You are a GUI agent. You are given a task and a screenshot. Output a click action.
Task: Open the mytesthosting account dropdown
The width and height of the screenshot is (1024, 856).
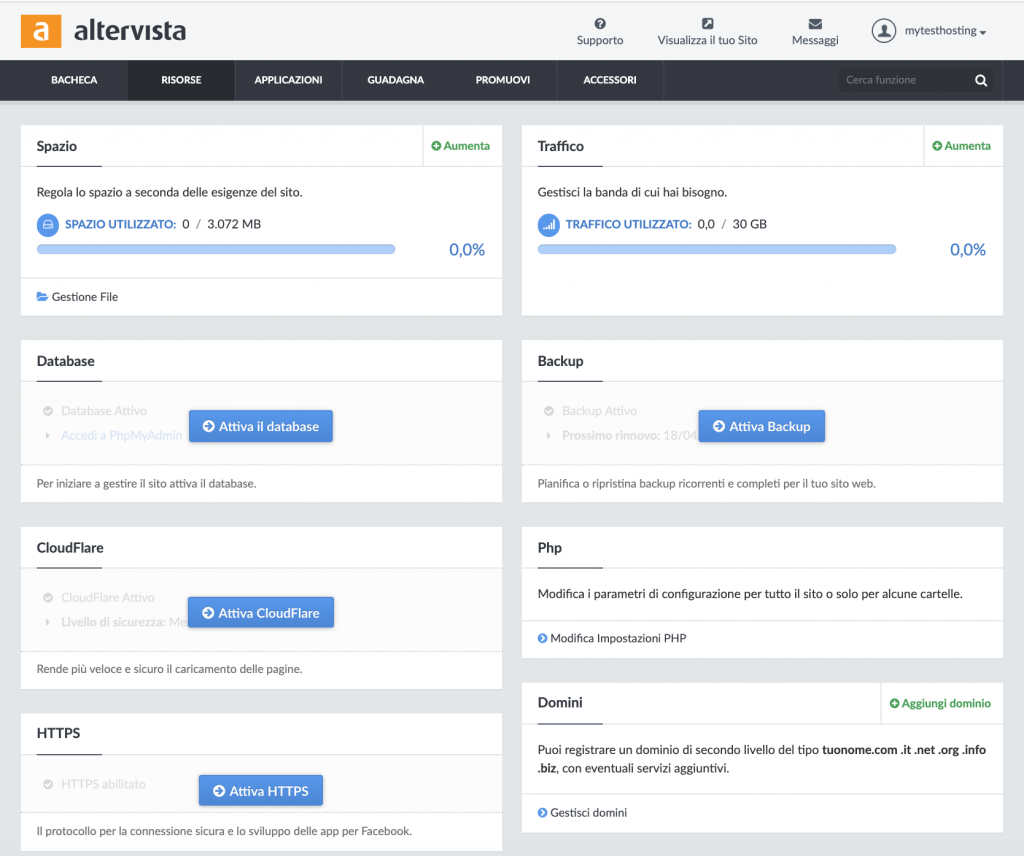pos(945,31)
